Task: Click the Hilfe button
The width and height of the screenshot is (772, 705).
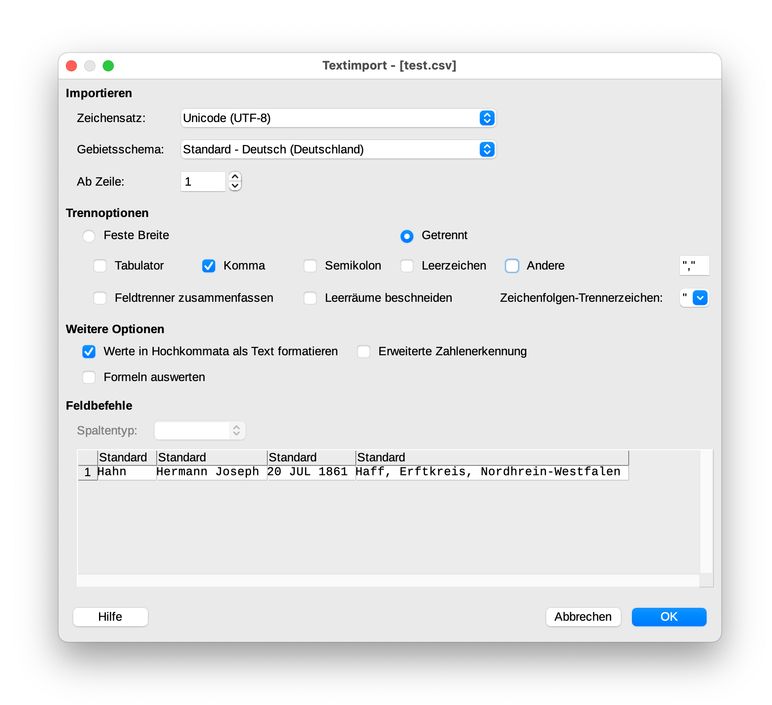Action: [x=110, y=617]
